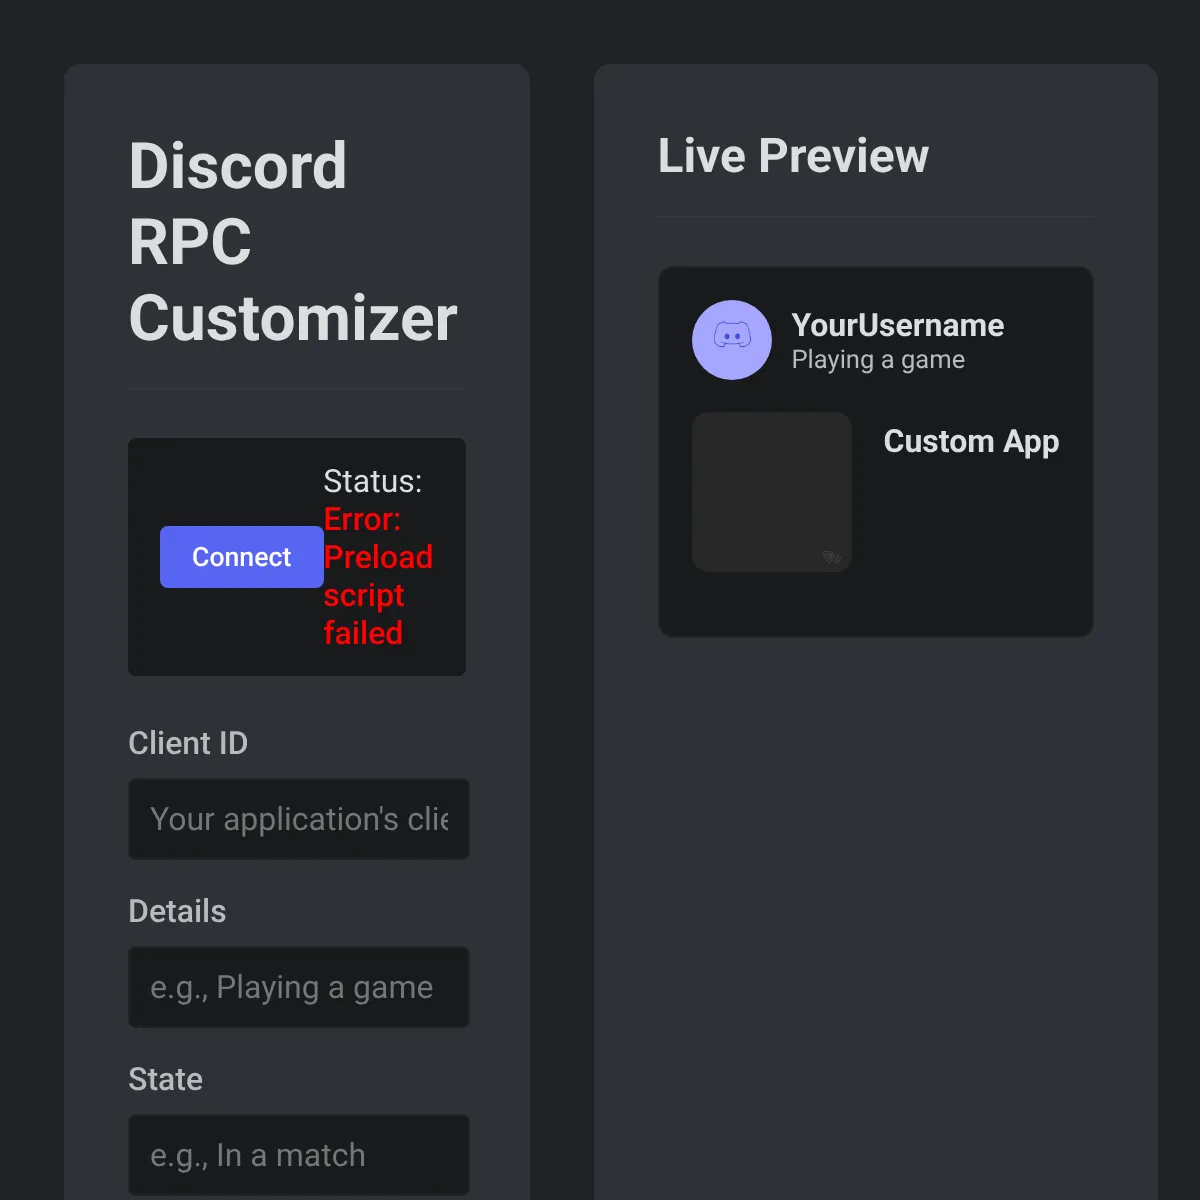Click the red Preload script failed error text
The height and width of the screenshot is (1200, 1200).
378,576
